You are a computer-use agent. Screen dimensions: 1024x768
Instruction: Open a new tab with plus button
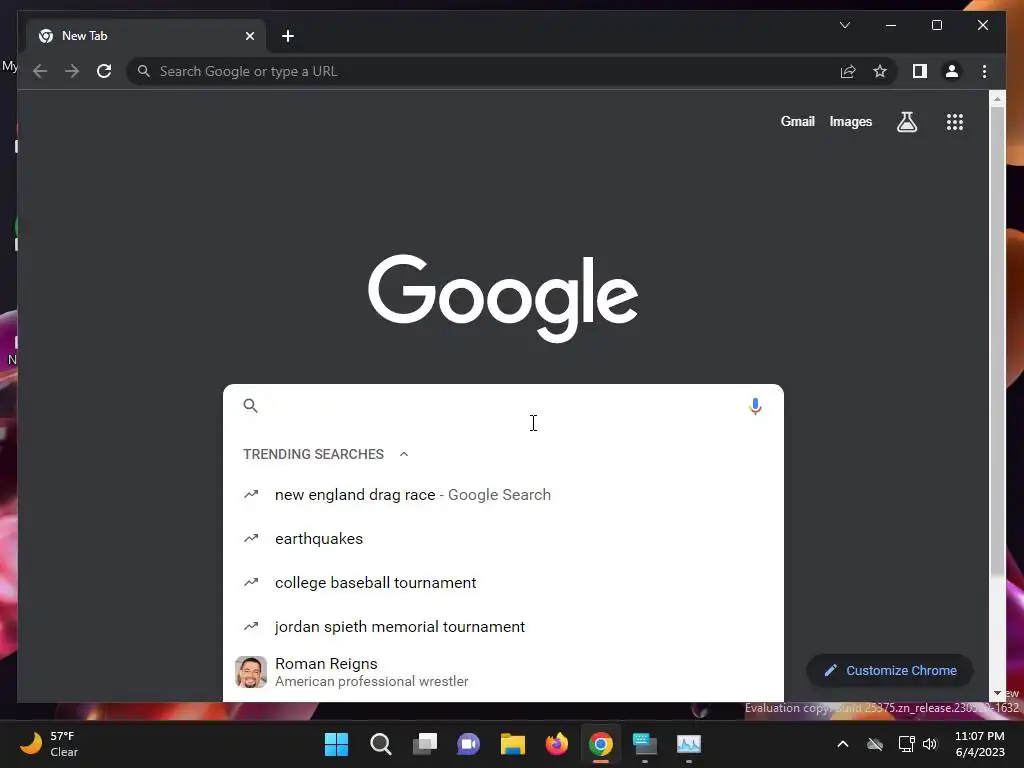(288, 36)
